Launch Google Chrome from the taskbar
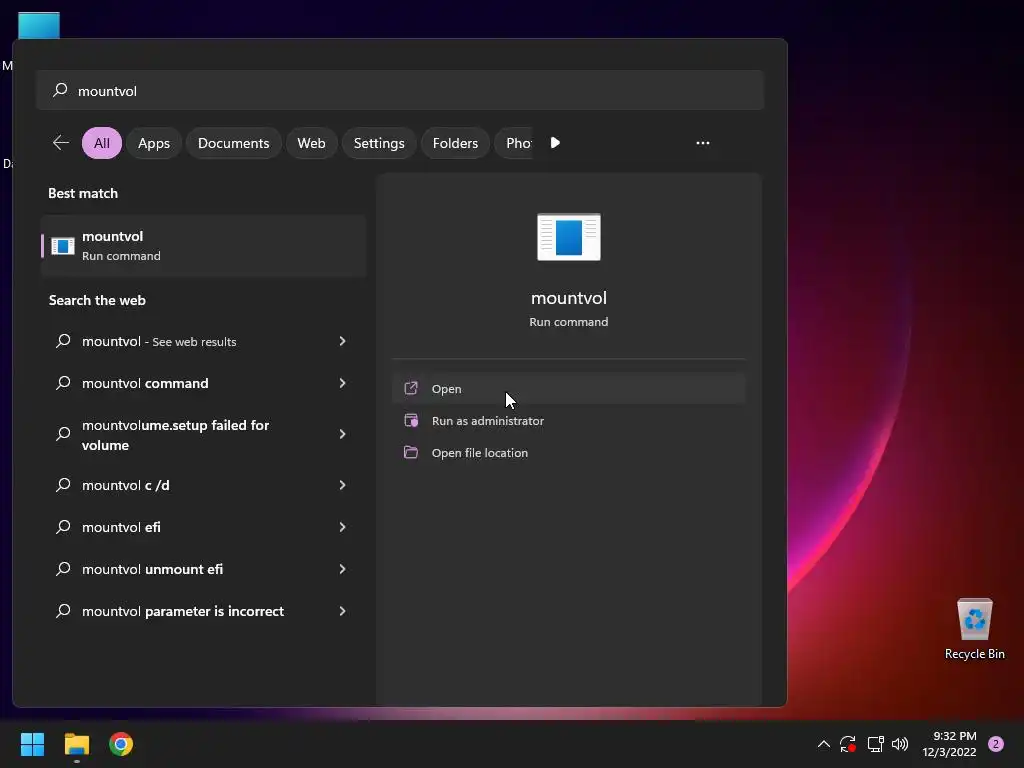This screenshot has height=768, width=1024. tap(121, 744)
